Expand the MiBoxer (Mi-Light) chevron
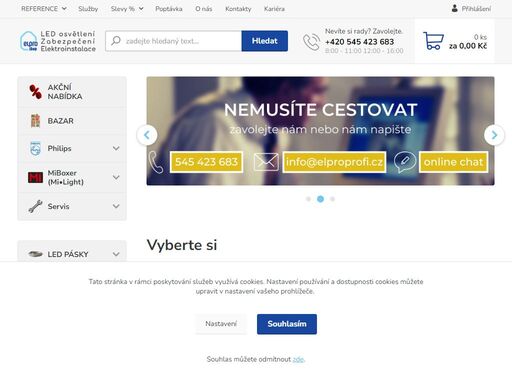The width and height of the screenshot is (512, 384). pos(116,177)
